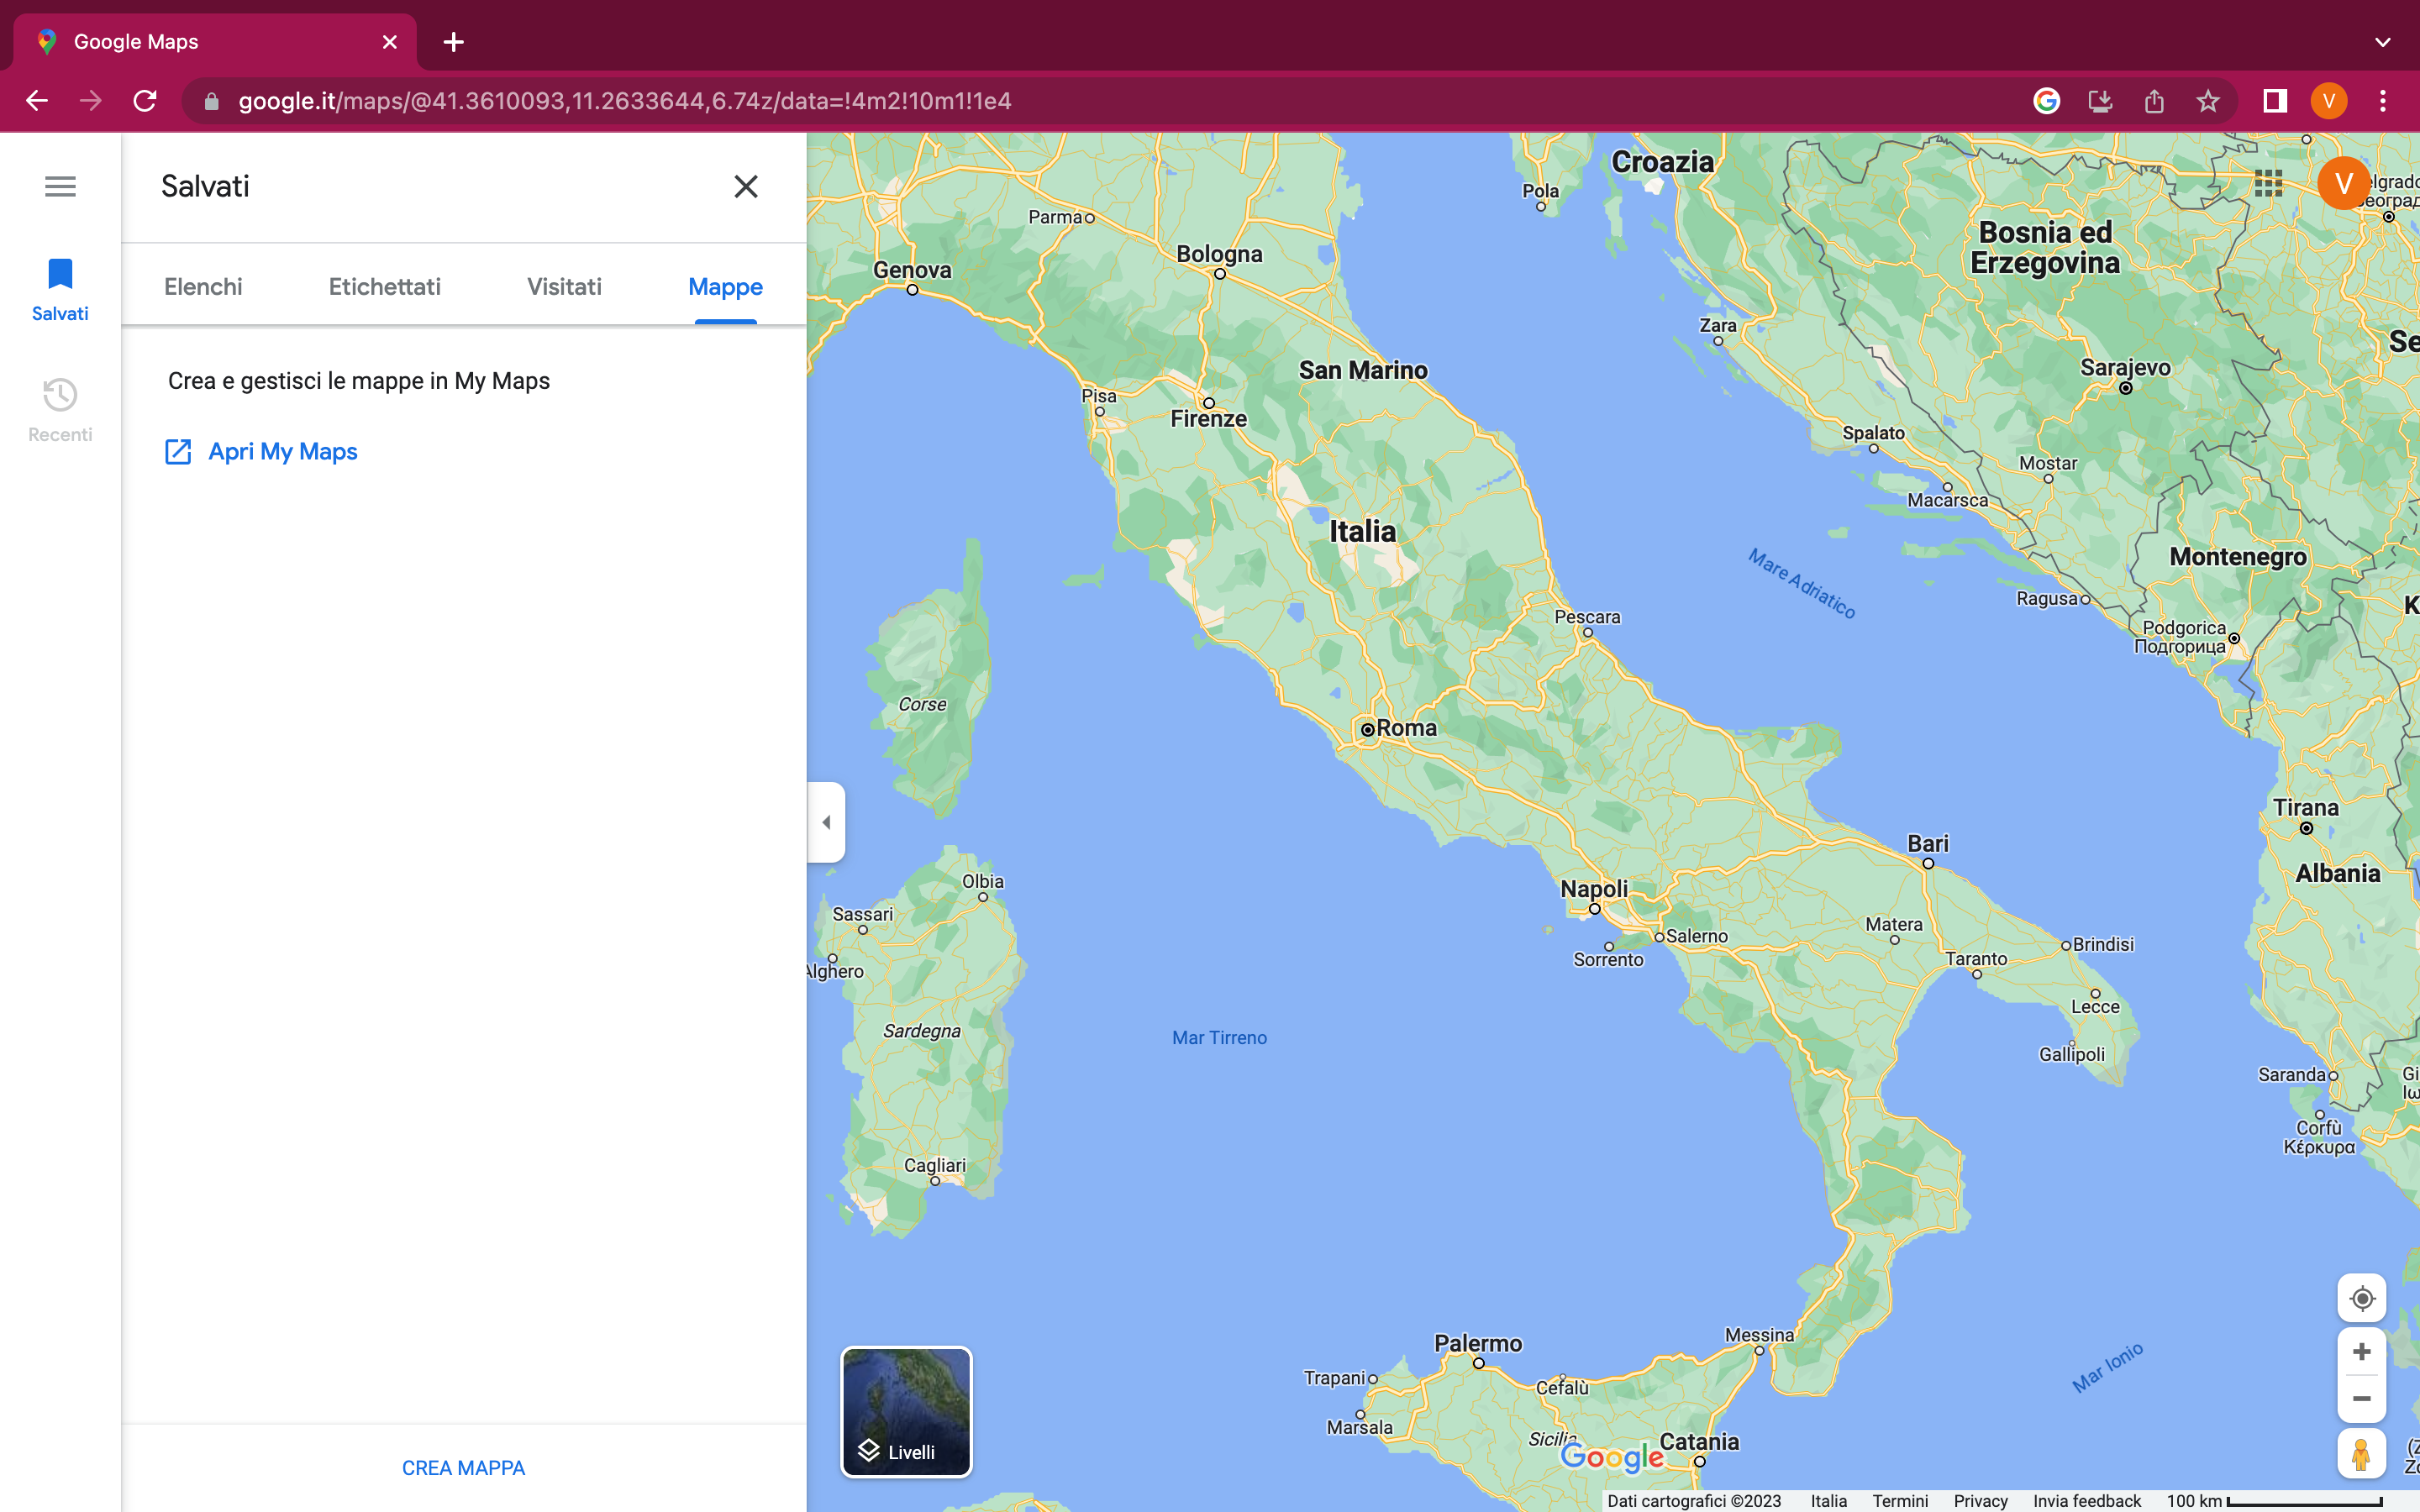Select the Street View pegman icon
This screenshot has width=2420, height=1512.
pos(2361,1454)
